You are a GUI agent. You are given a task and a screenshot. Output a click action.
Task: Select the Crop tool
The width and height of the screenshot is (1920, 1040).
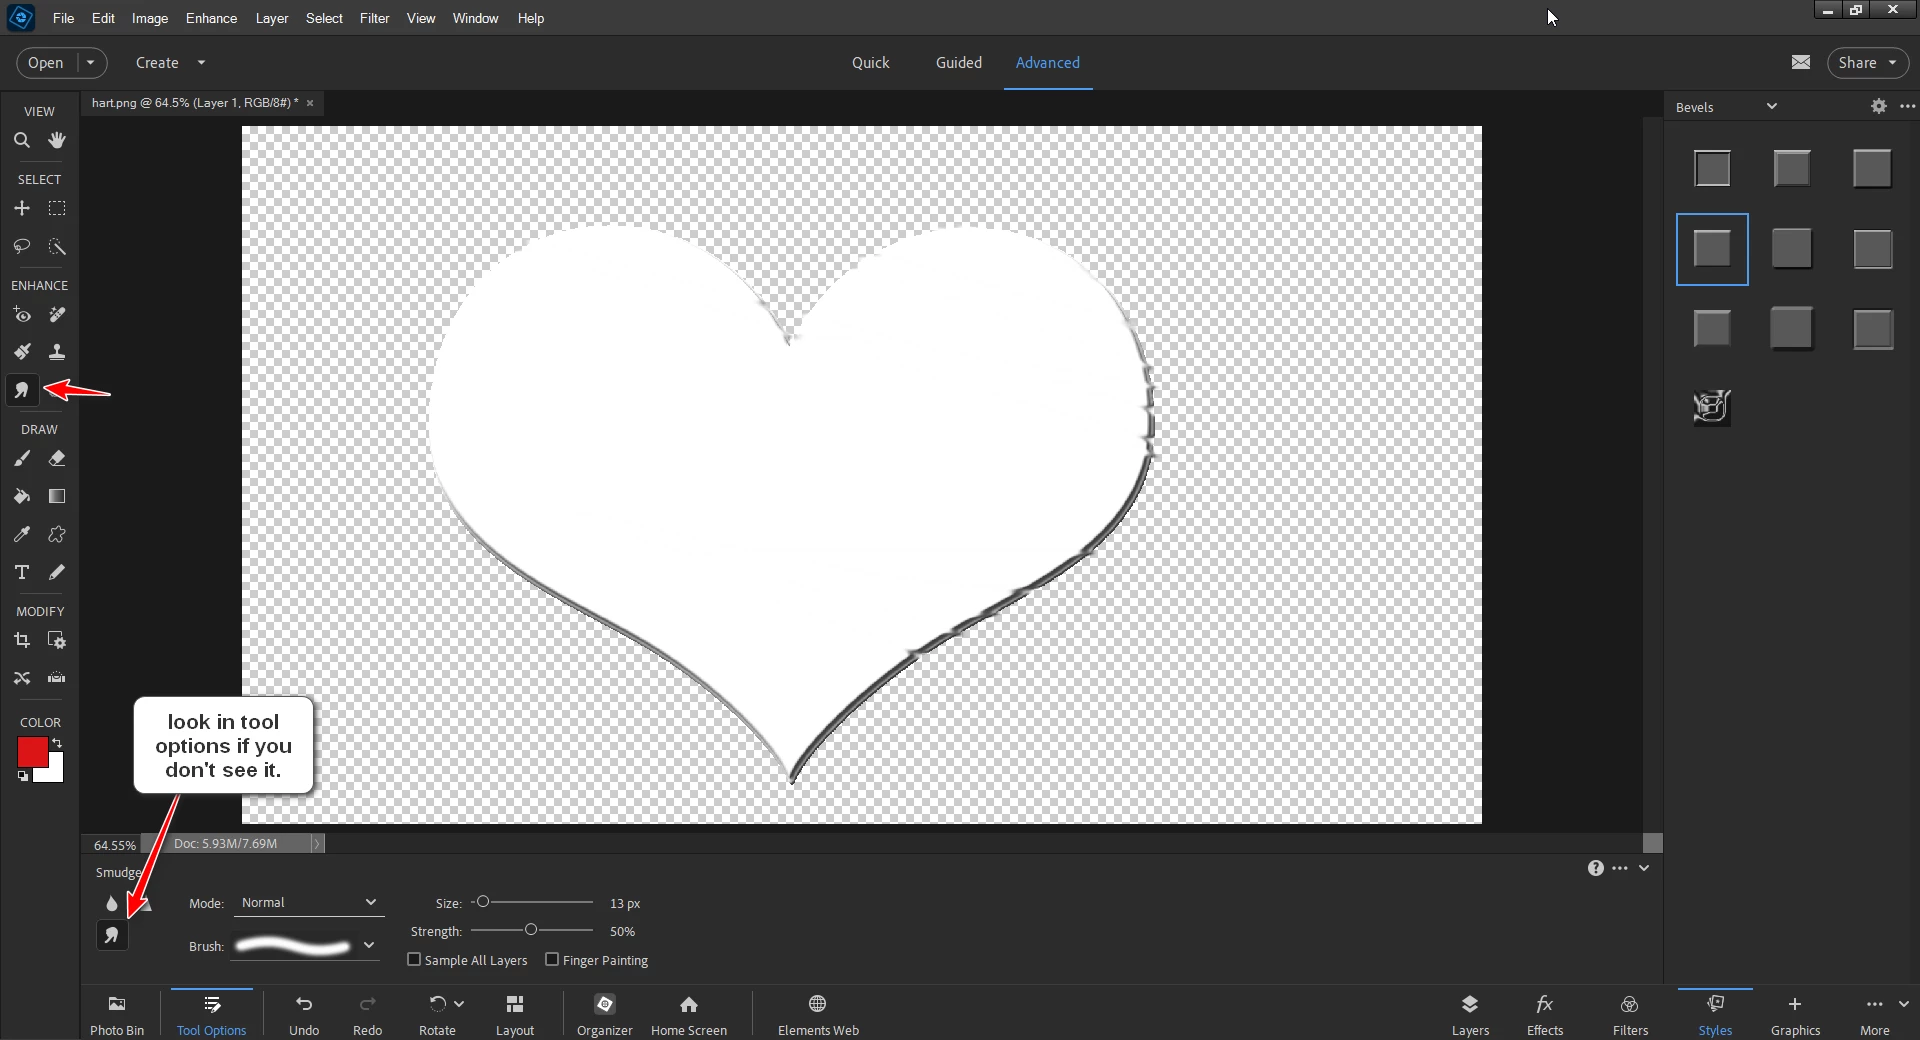click(x=22, y=640)
